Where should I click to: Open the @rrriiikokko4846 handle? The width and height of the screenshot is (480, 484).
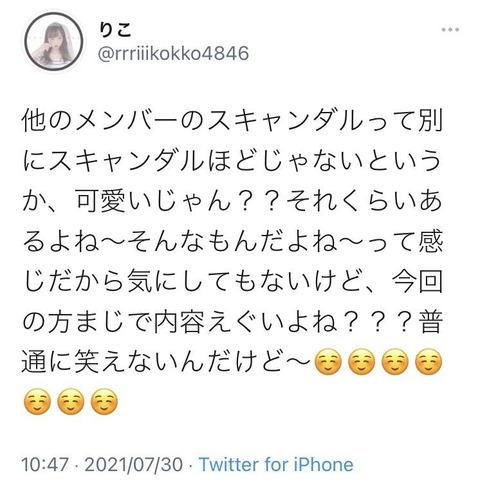coord(173,53)
